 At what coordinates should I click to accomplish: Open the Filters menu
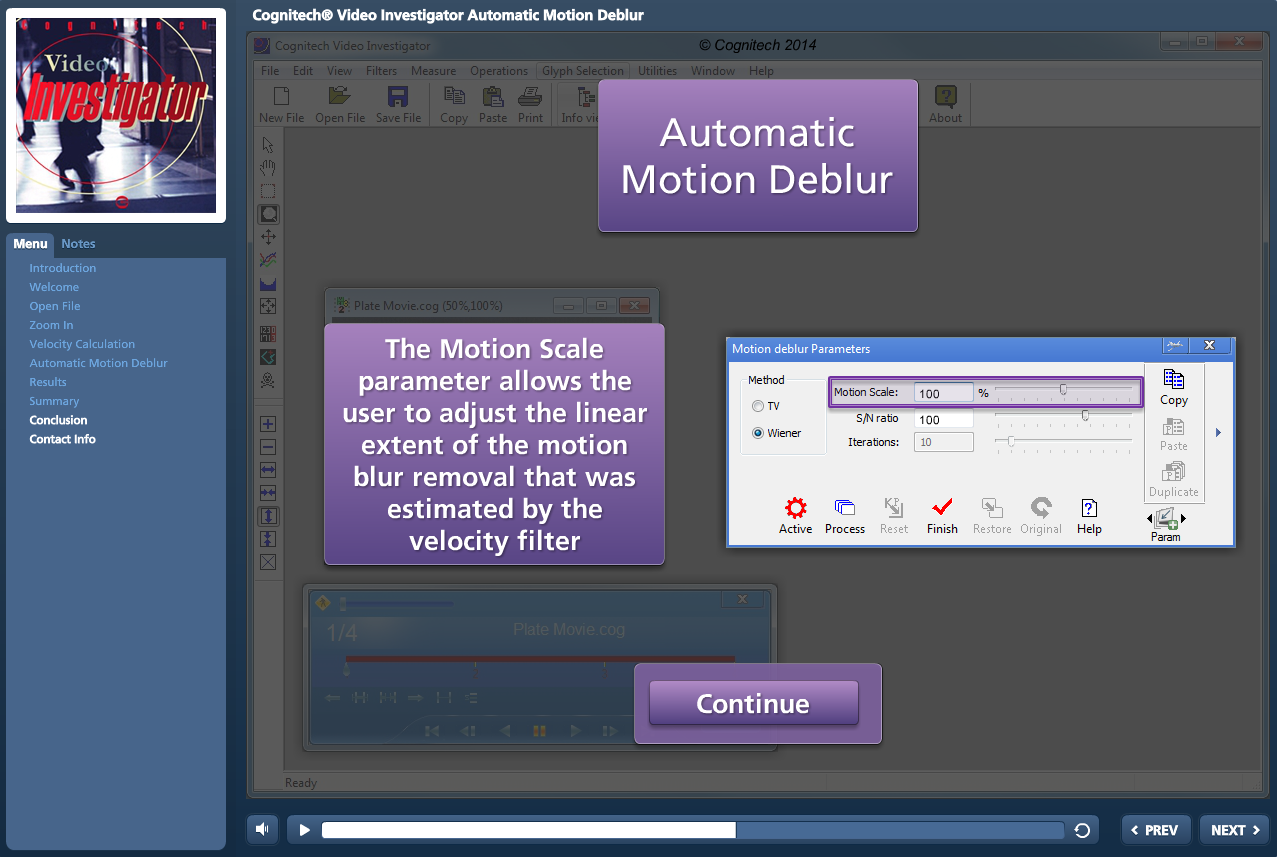[x=381, y=71]
